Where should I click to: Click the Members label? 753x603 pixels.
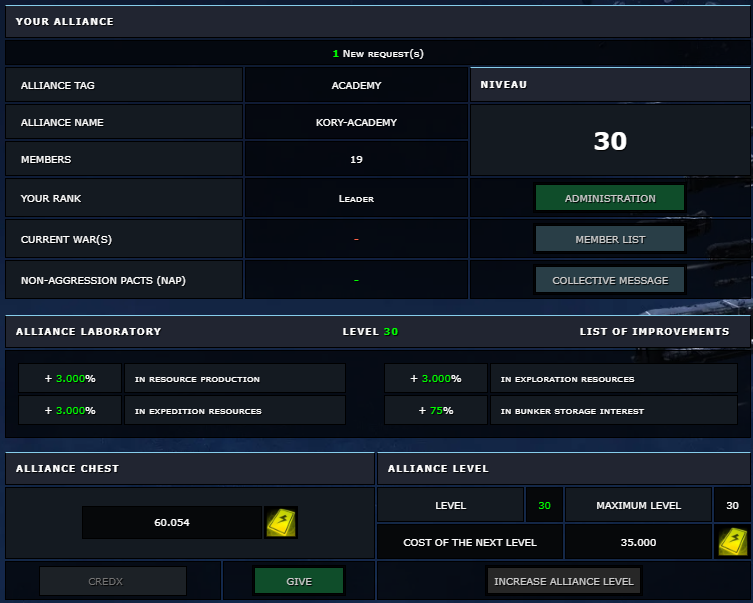pos(46,159)
